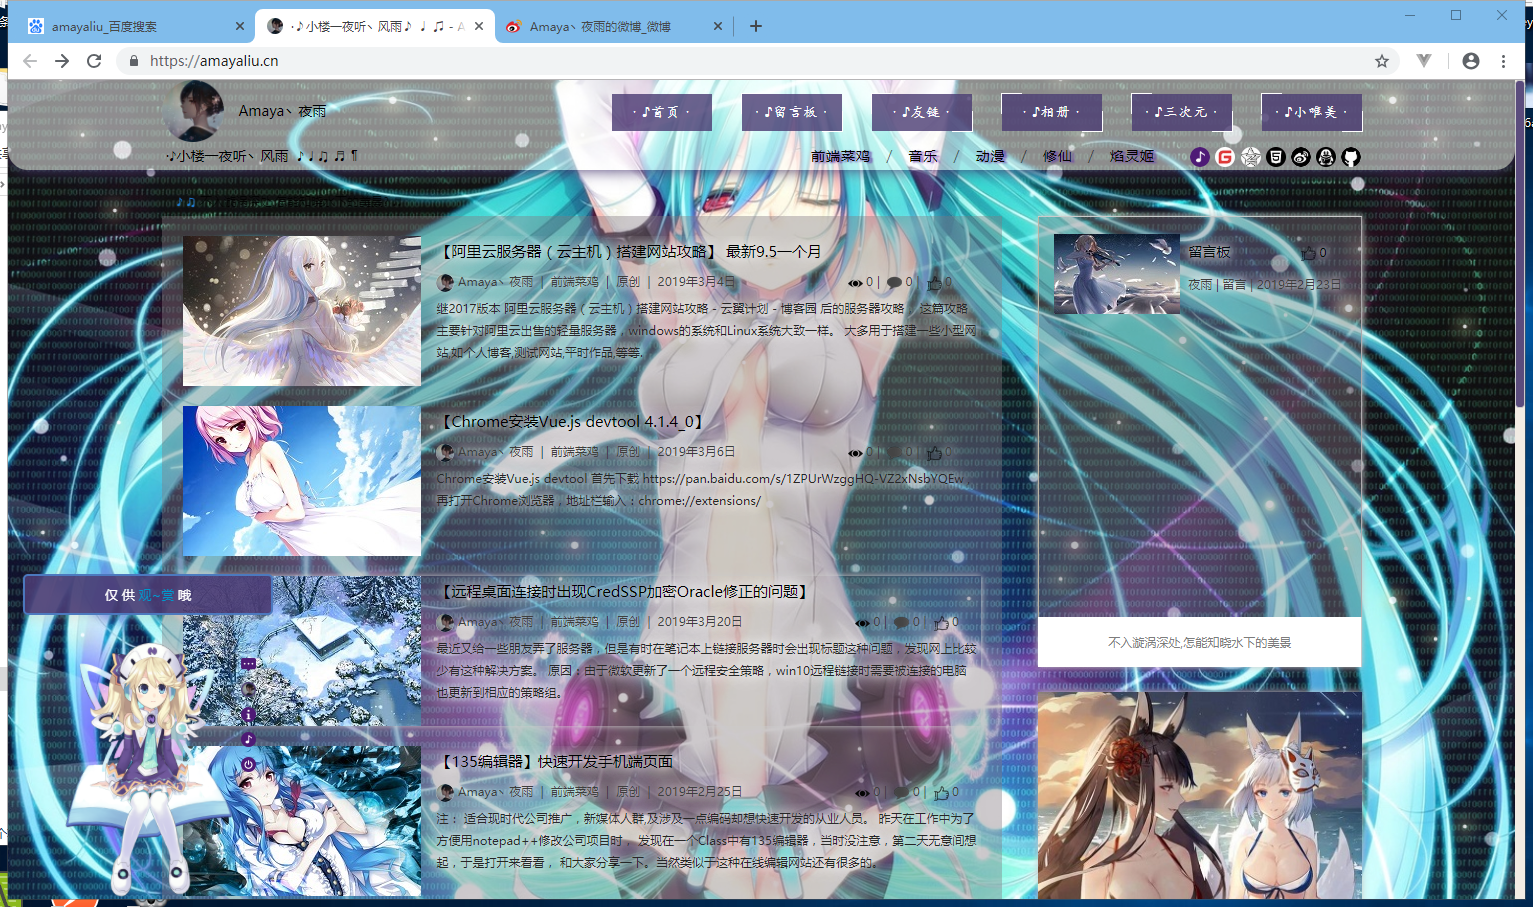Open the 远程桌面连接 CredSSP article title
The image size is (1533, 907).
[x=624, y=592]
